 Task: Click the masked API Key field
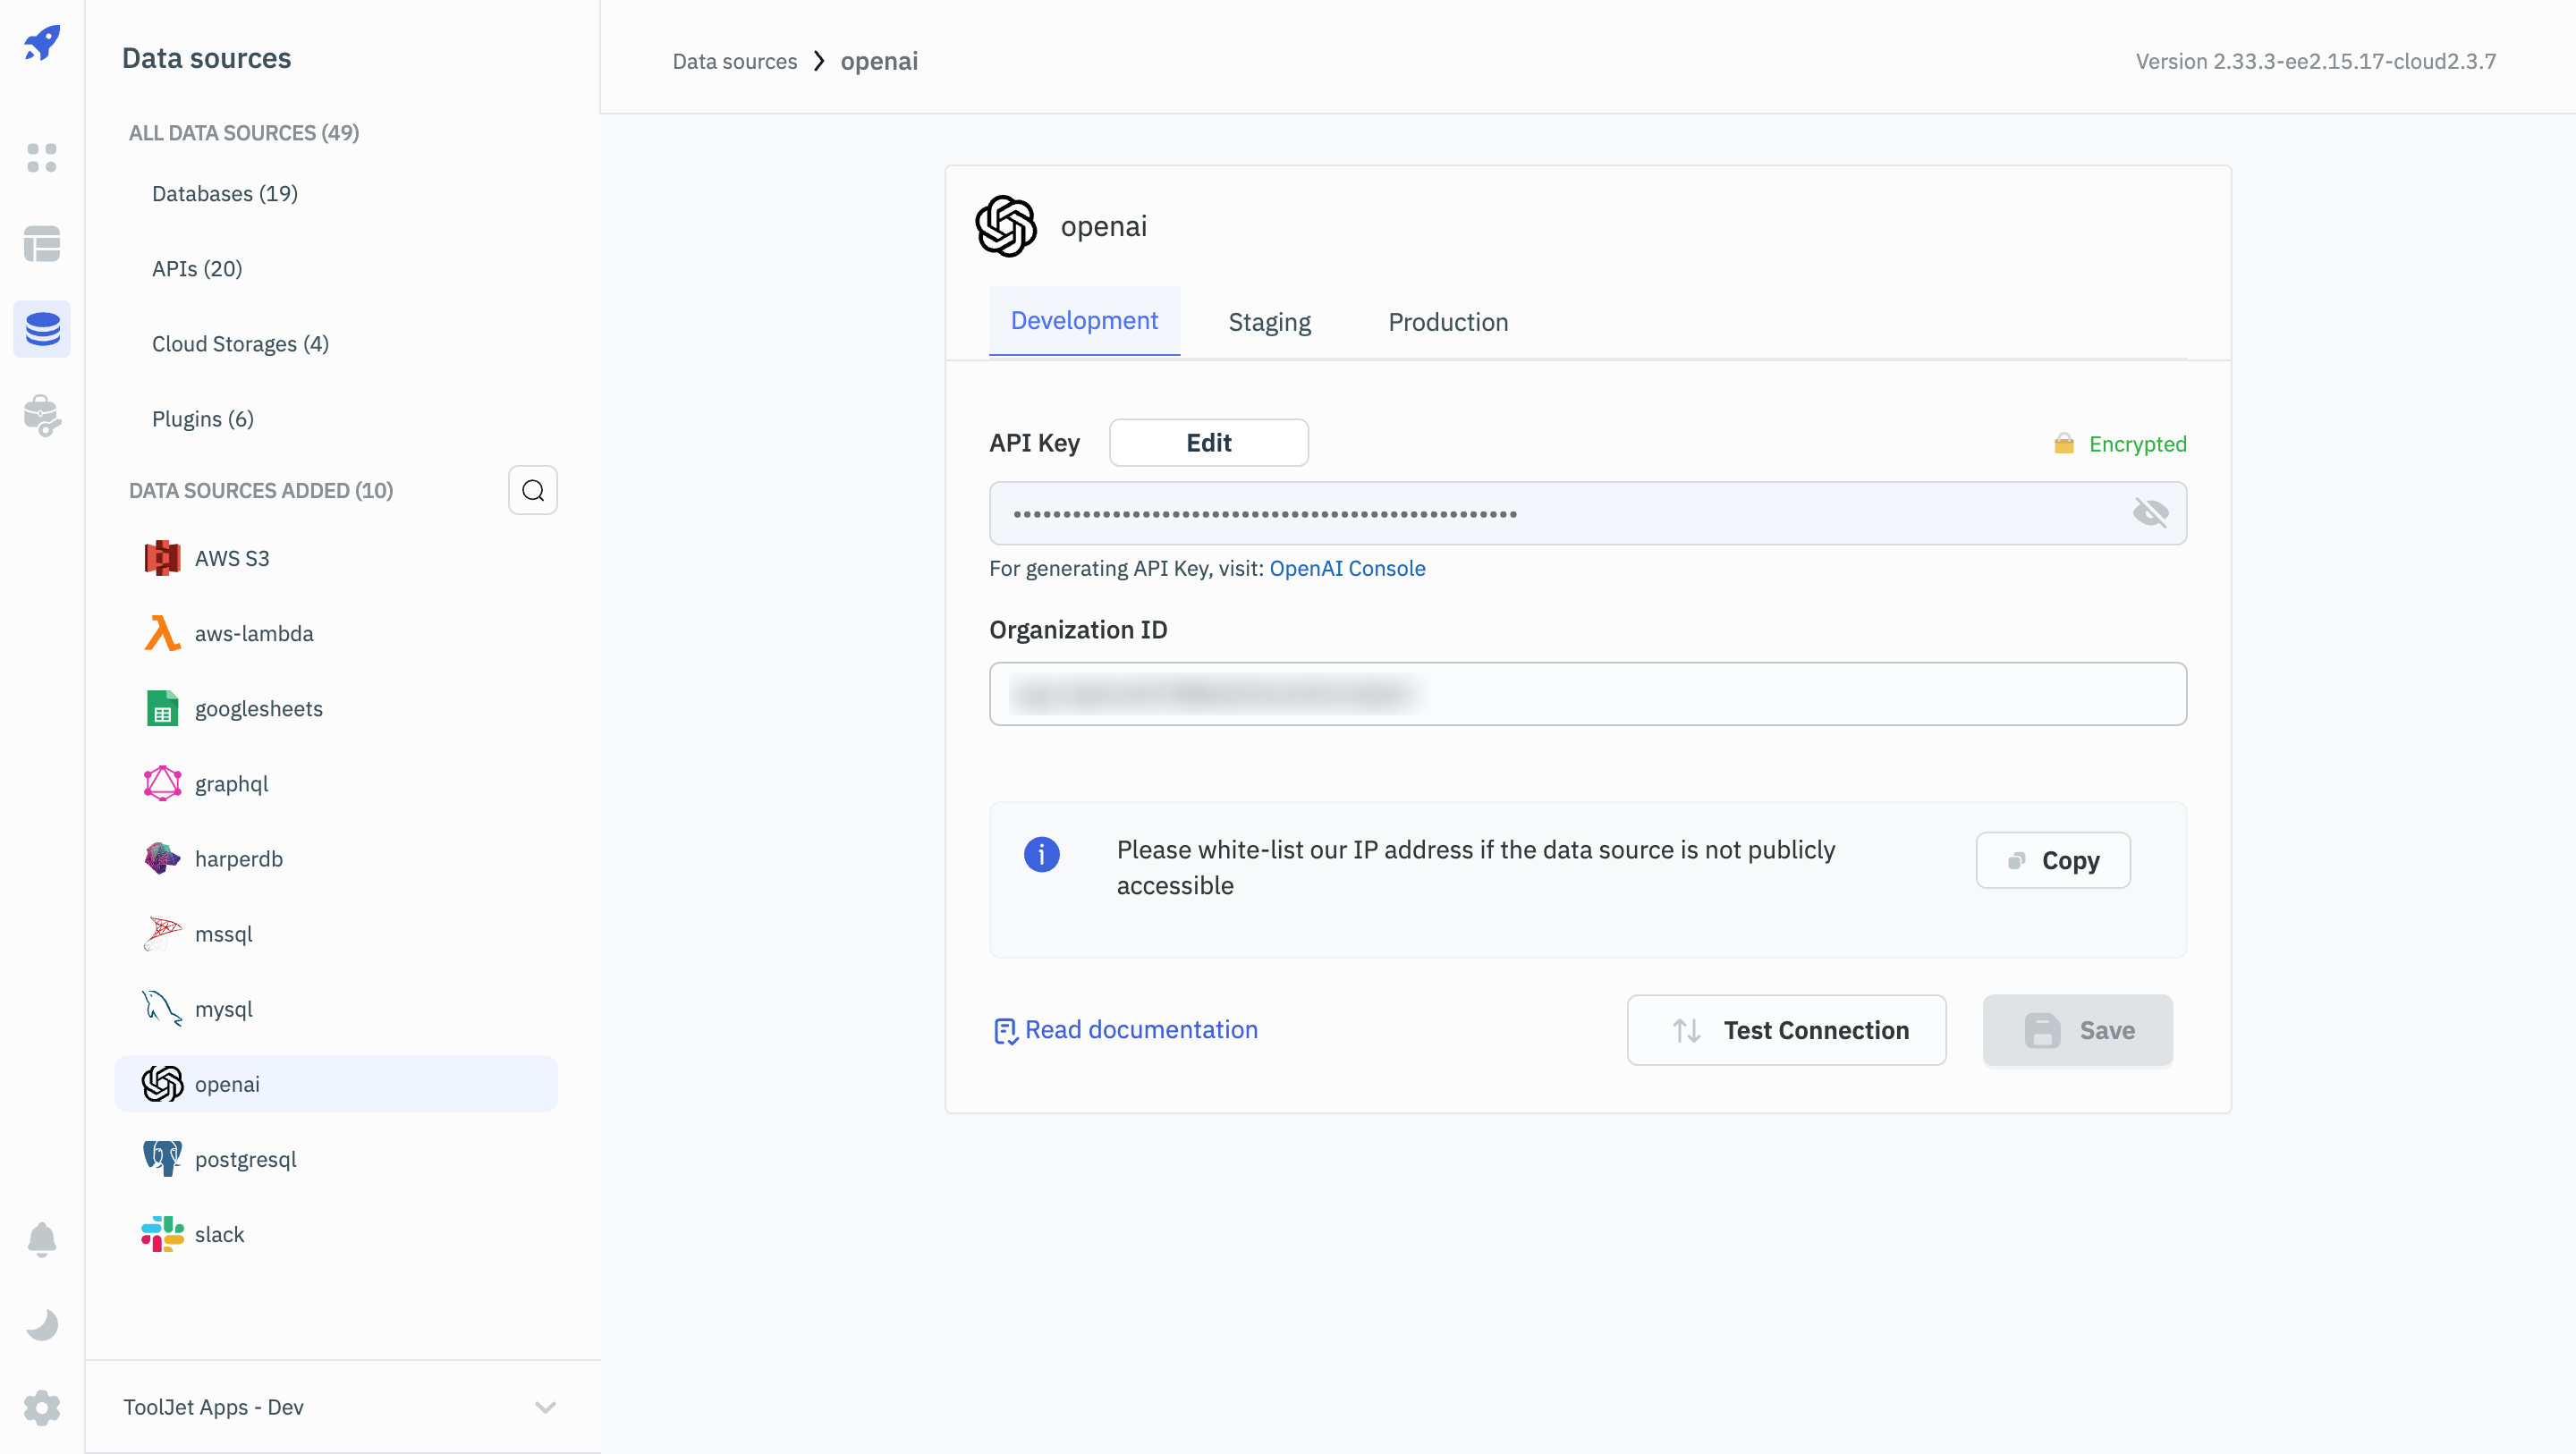coord(1588,513)
